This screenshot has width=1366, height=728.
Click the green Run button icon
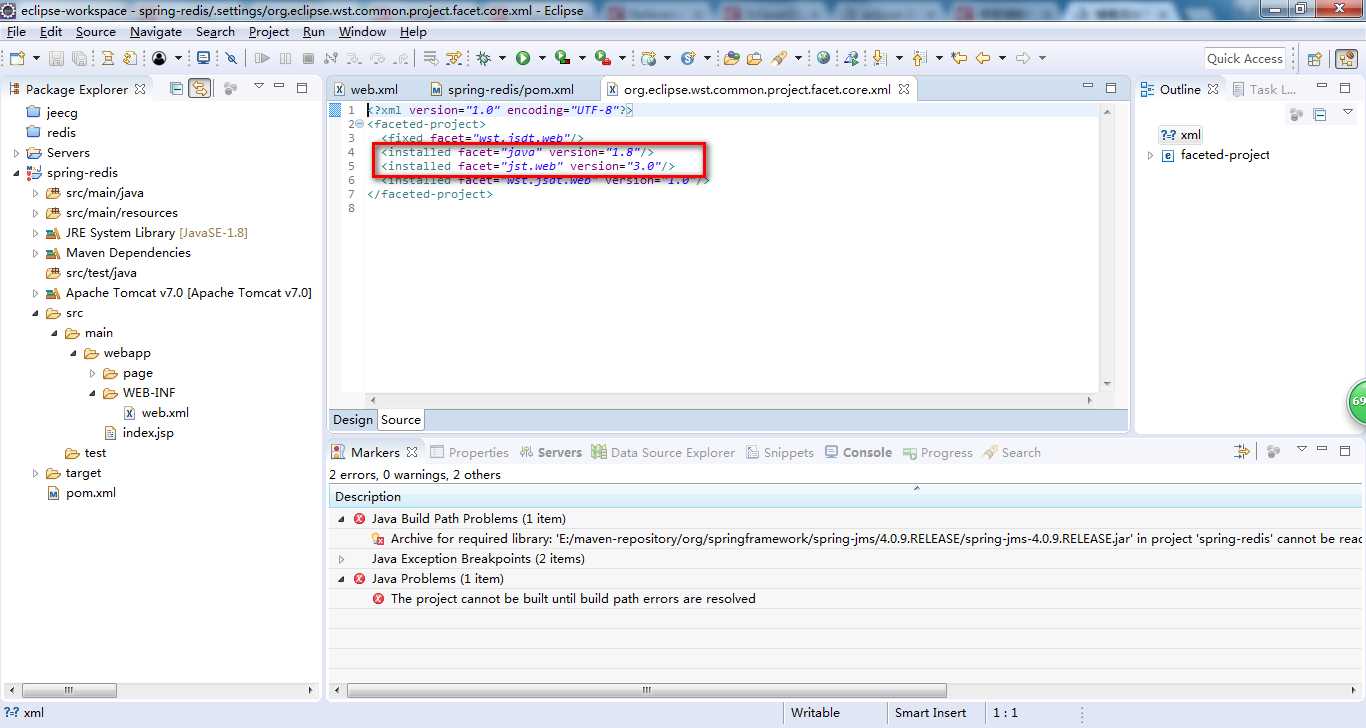523,58
